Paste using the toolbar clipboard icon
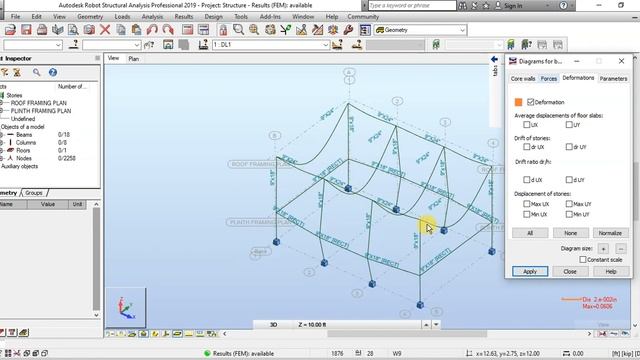 click(136, 30)
